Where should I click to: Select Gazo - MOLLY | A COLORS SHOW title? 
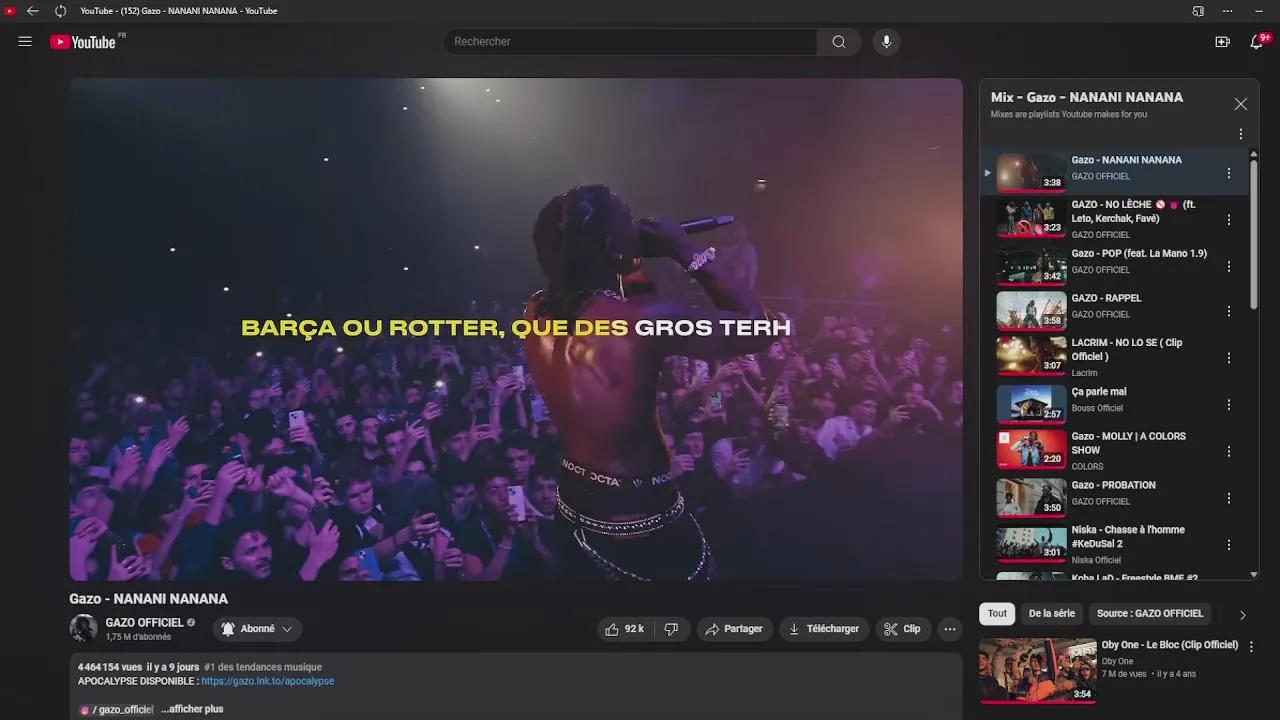coord(1129,443)
